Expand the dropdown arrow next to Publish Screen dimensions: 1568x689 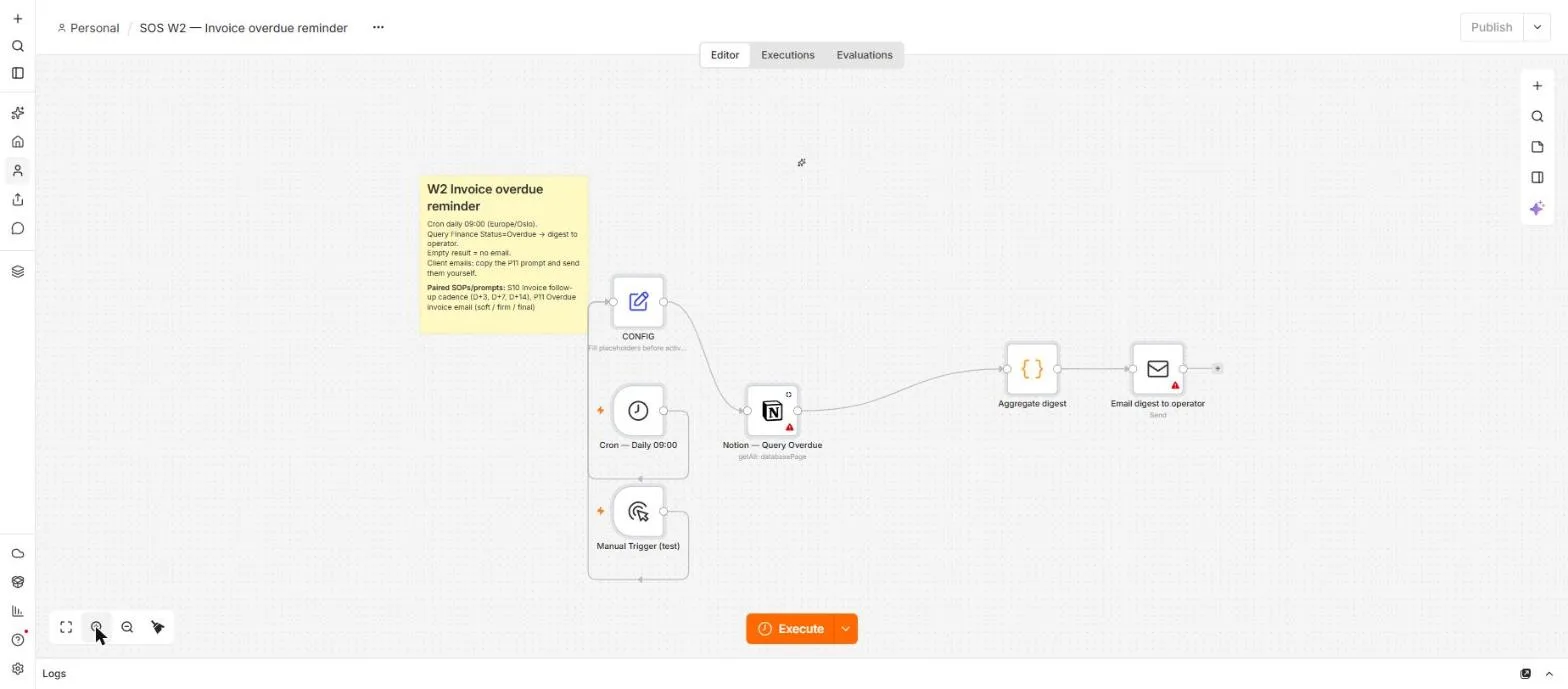pos(1537,28)
